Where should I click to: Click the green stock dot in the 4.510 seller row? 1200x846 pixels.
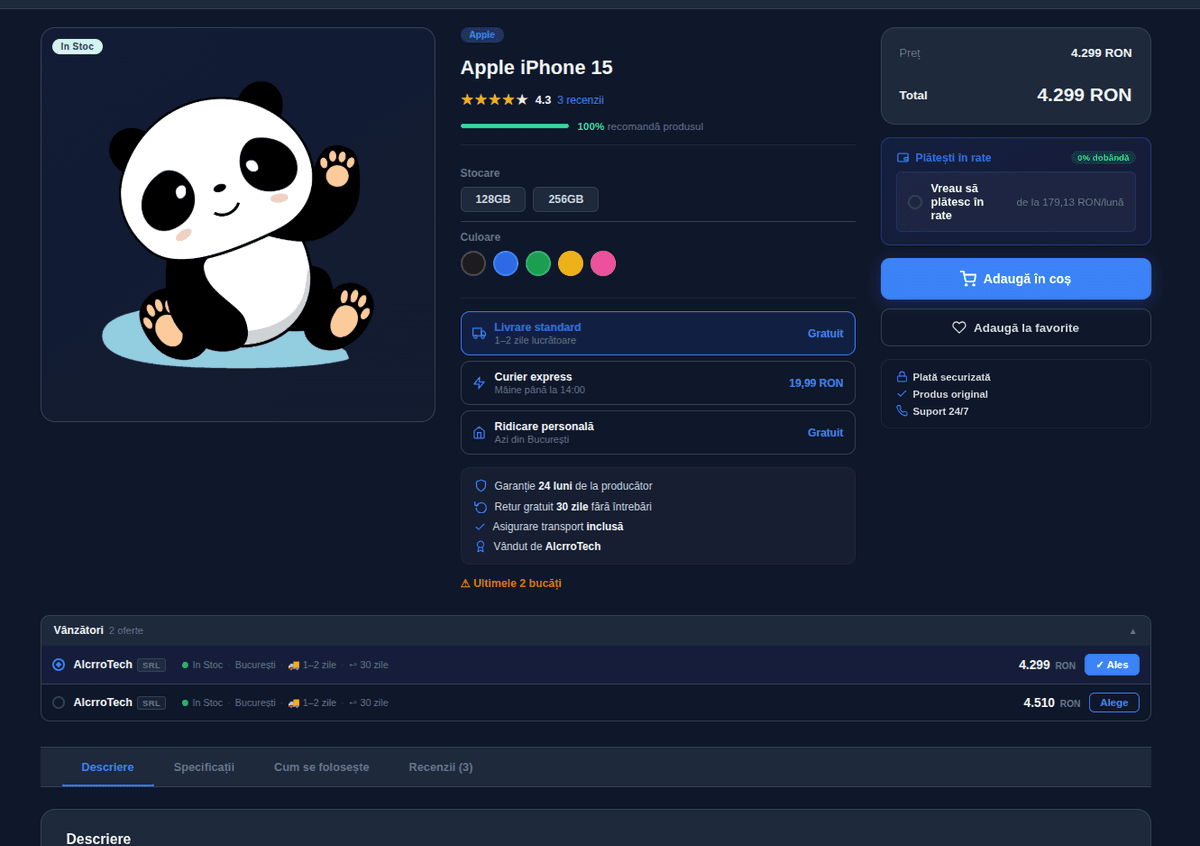[185, 703]
